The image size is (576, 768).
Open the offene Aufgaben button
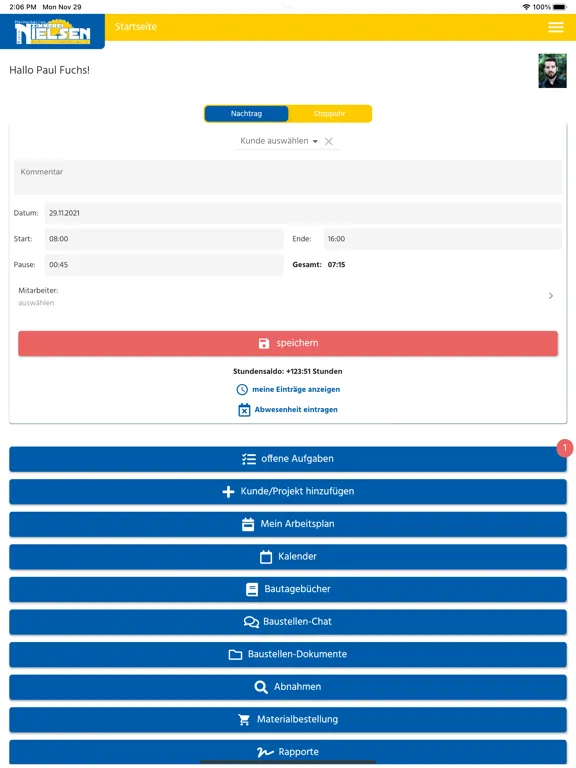click(288, 459)
